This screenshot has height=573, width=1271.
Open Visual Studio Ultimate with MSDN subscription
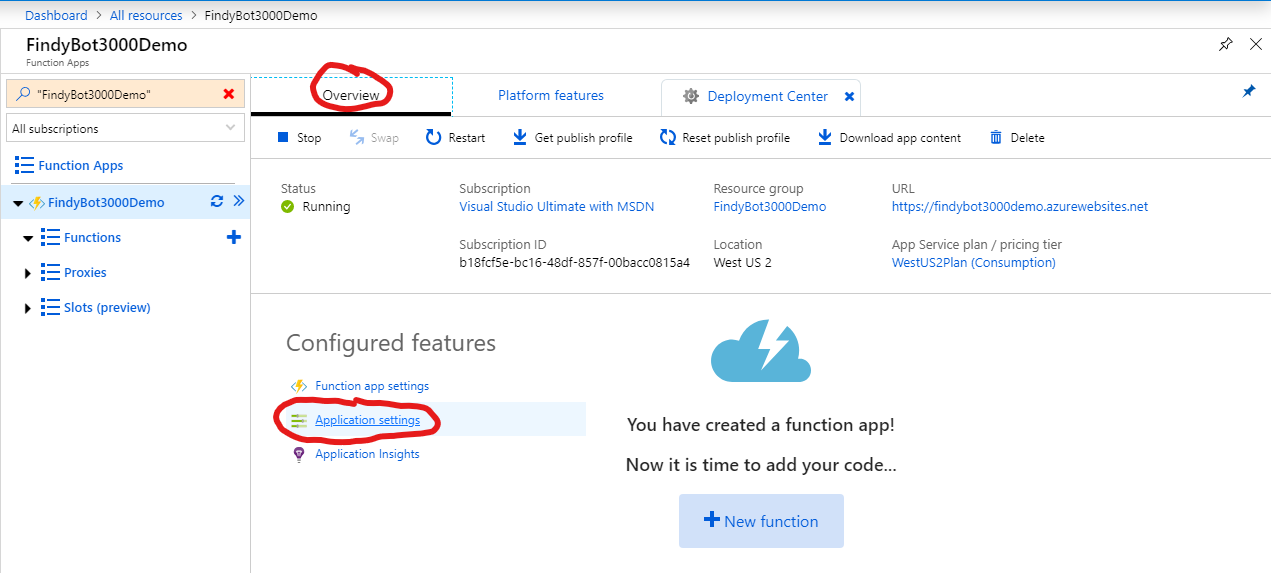[556, 207]
